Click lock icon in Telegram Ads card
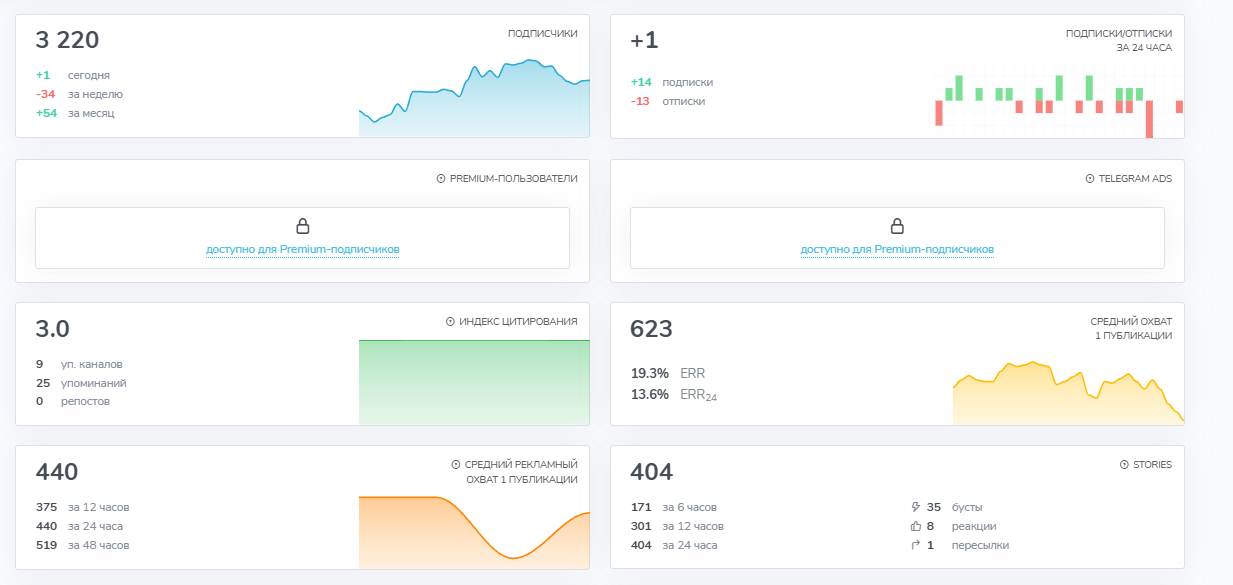Image resolution: width=1233 pixels, height=585 pixels. tap(897, 226)
